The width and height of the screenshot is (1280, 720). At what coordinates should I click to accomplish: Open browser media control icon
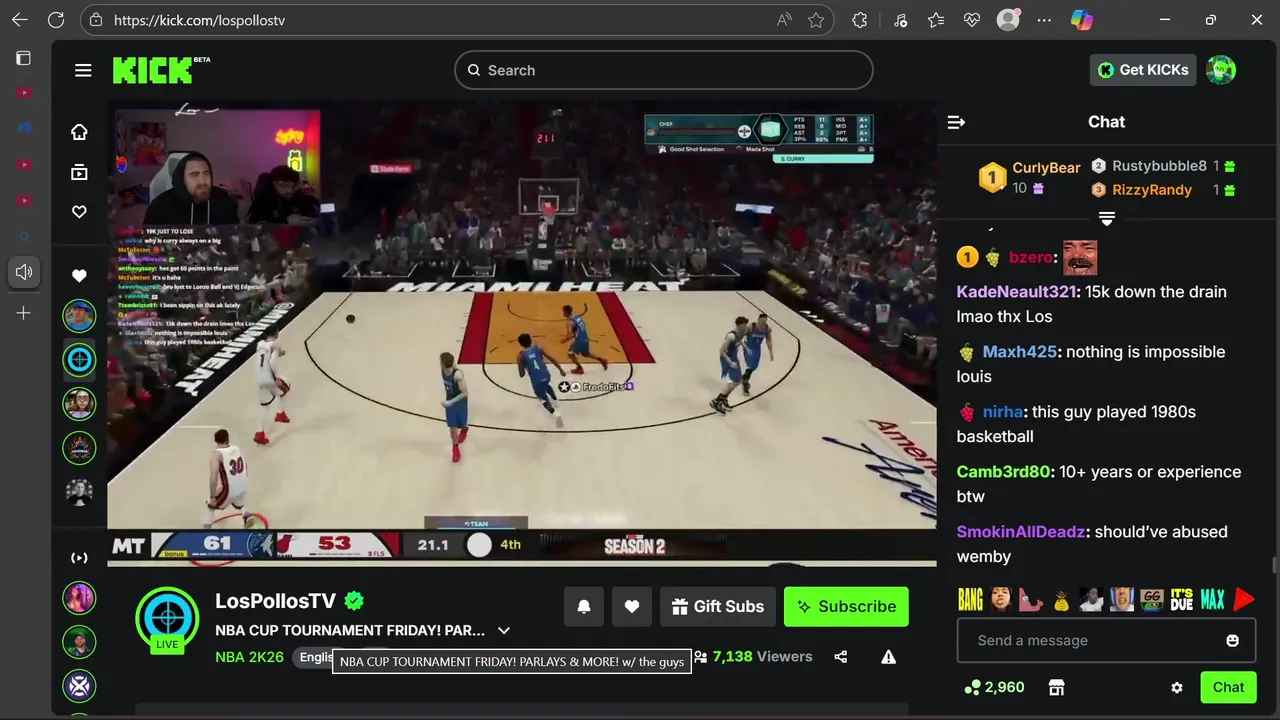(x=900, y=20)
